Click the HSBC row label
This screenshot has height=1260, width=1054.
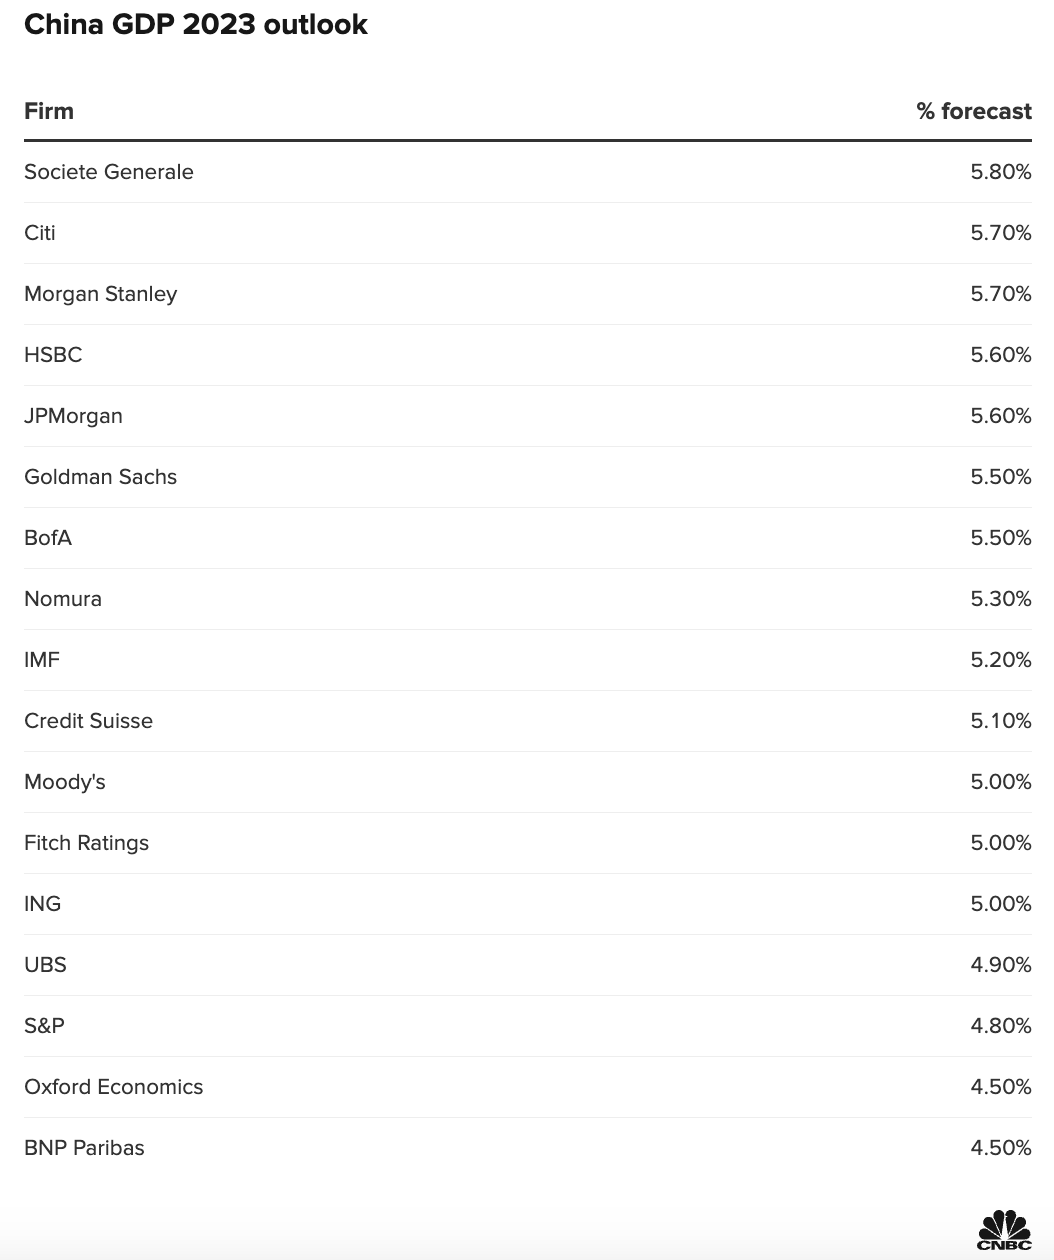(x=53, y=355)
